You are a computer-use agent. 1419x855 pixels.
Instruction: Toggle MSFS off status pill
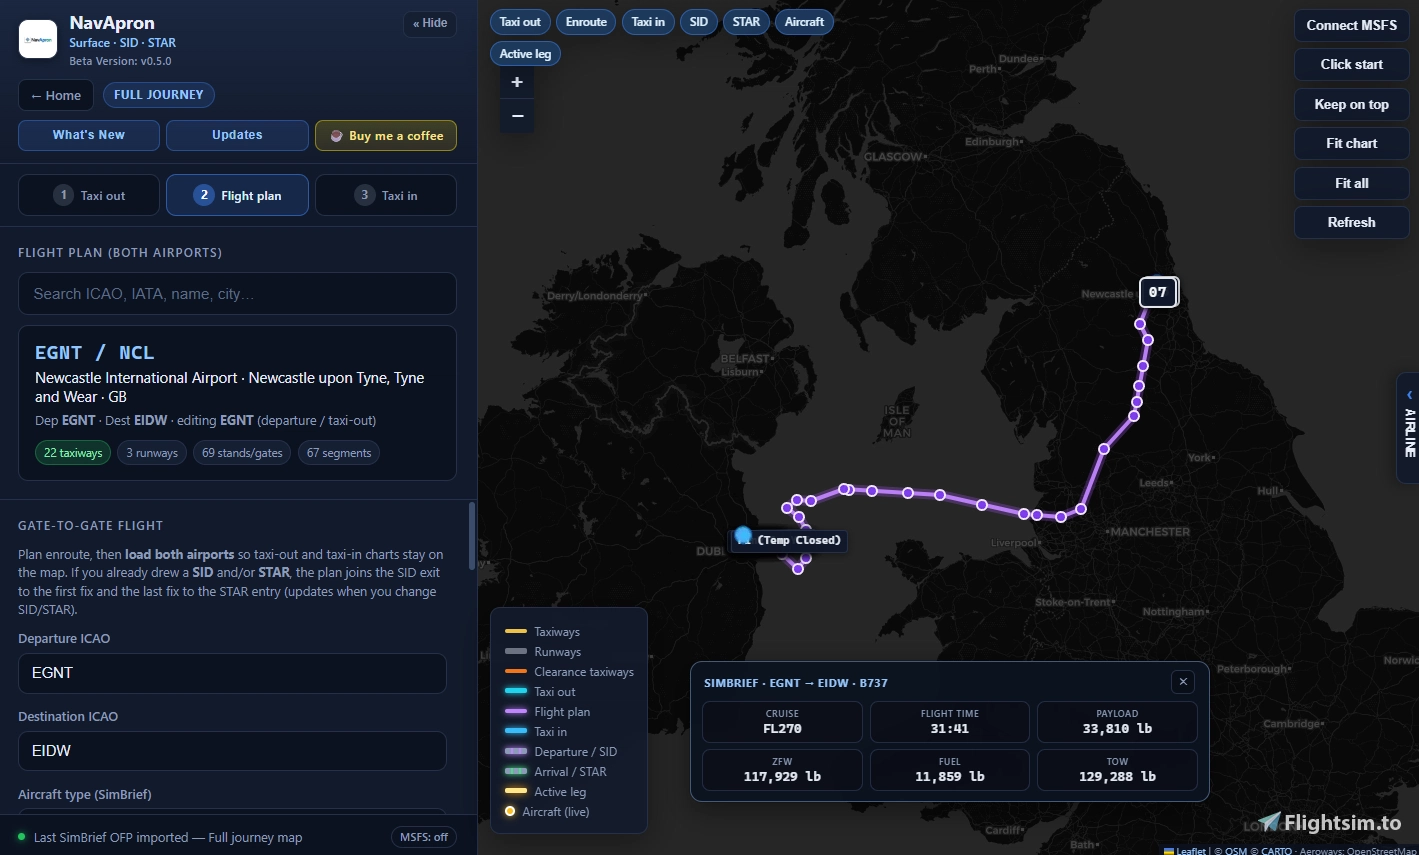[424, 837]
